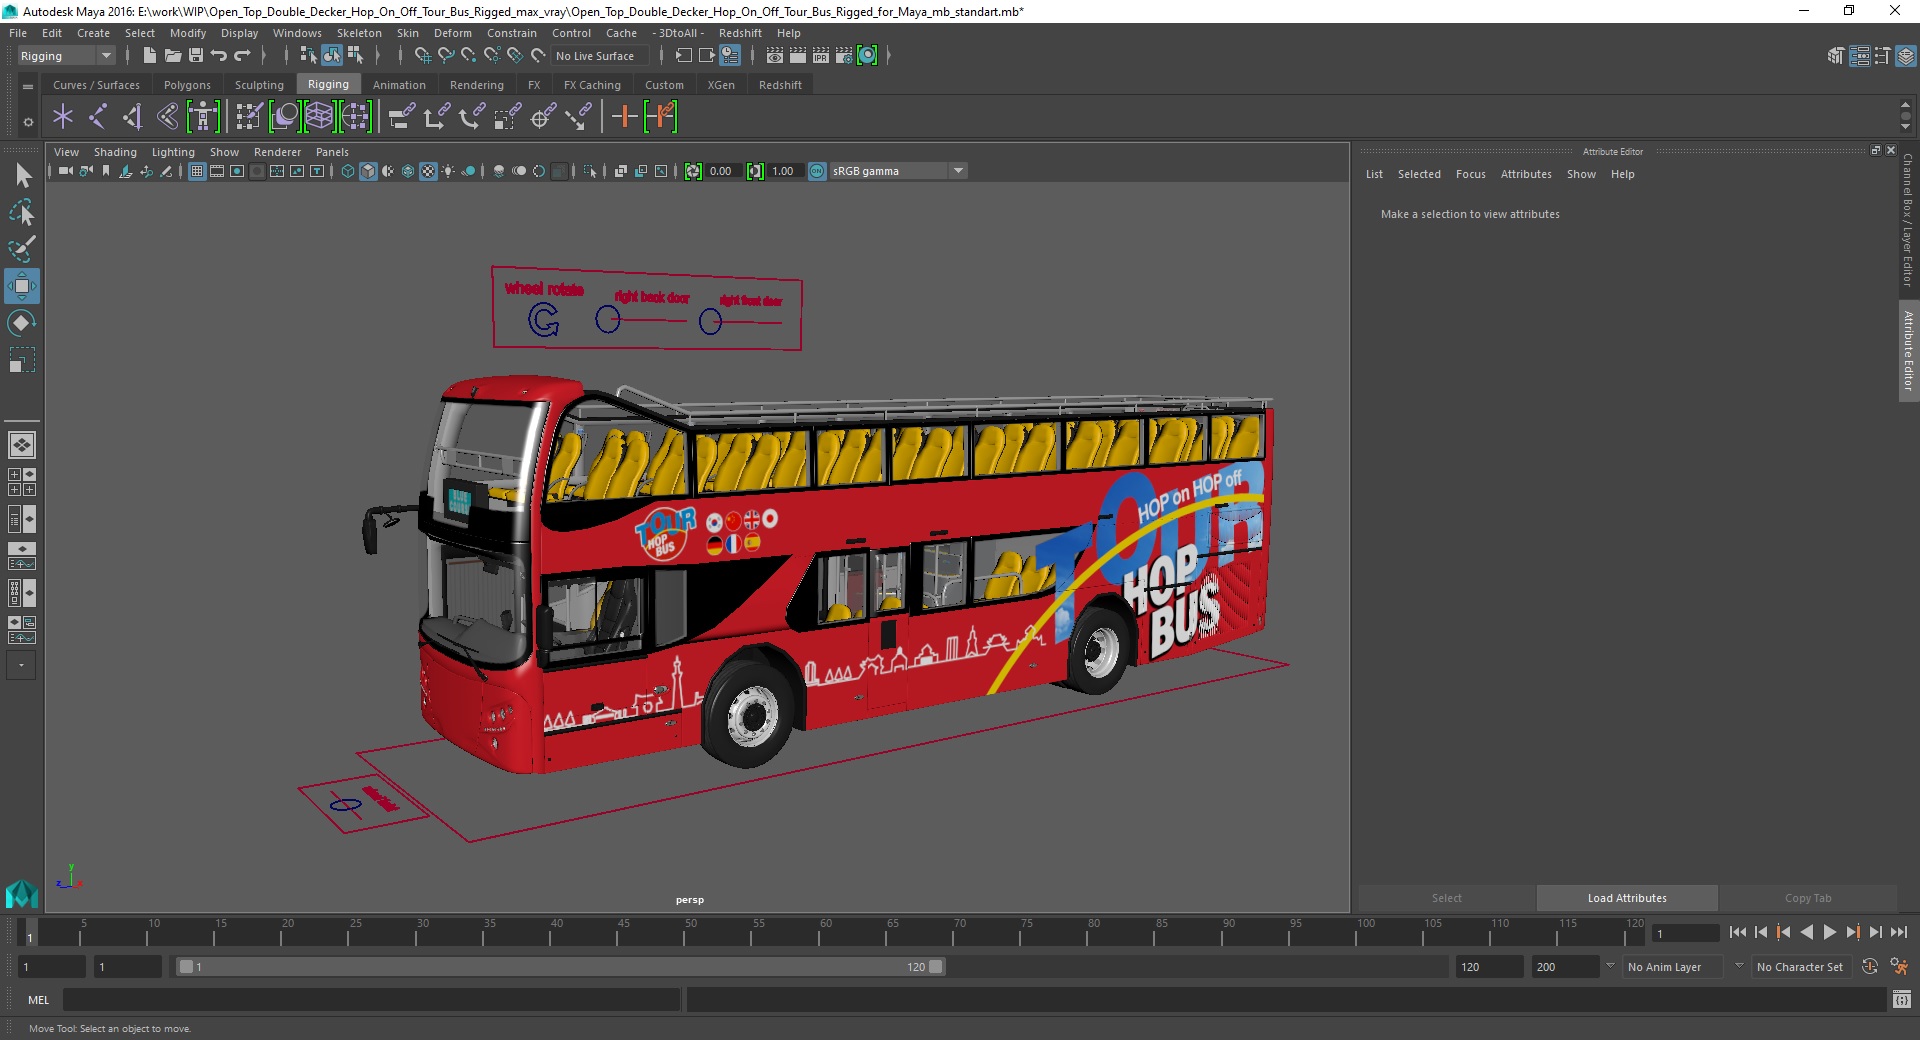Toggle Use All Lights bulb icon
The image size is (1920, 1040).
click(x=448, y=171)
